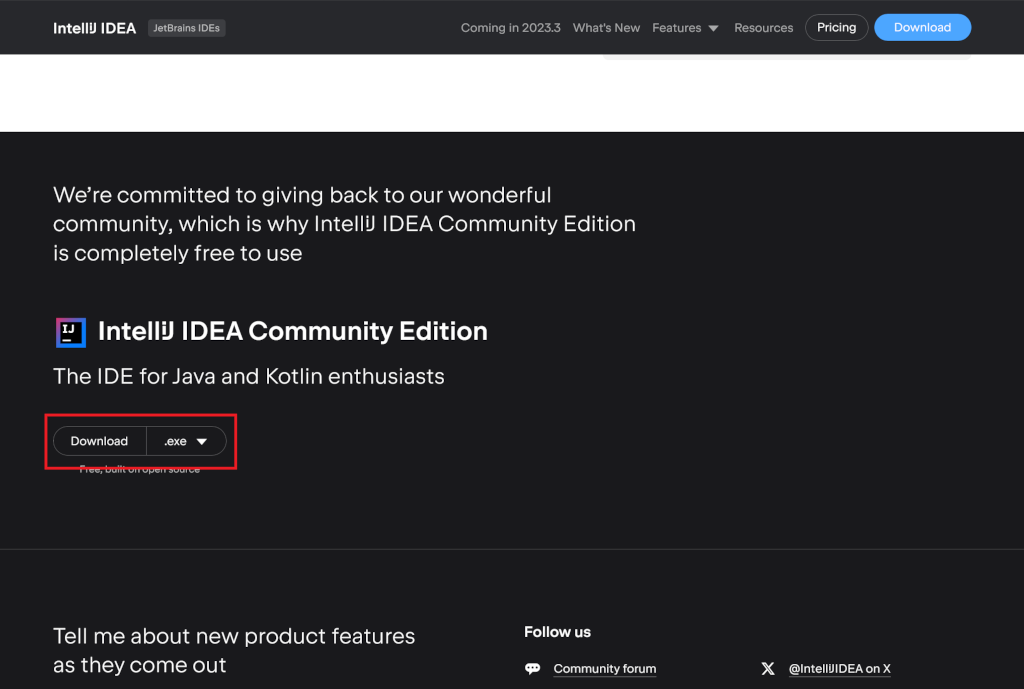Image resolution: width=1024 pixels, height=689 pixels.
Task: Open the JetBrains IDEs badge
Action: coord(187,28)
